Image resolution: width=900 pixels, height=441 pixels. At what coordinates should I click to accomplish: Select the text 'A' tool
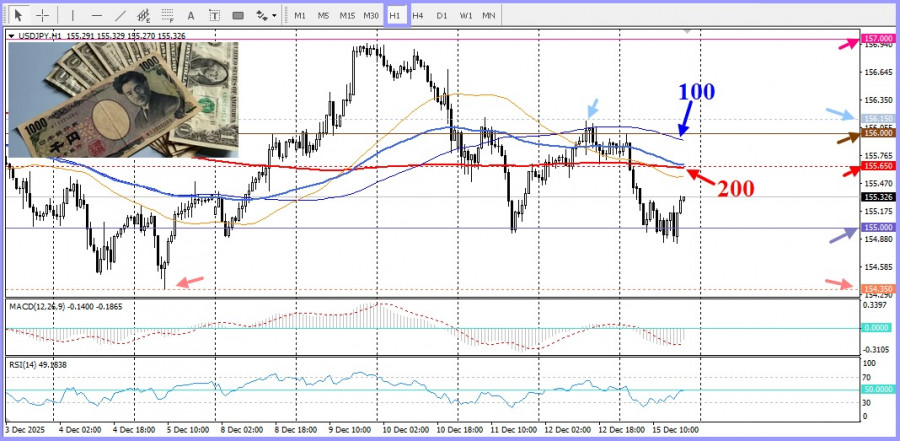click(192, 15)
